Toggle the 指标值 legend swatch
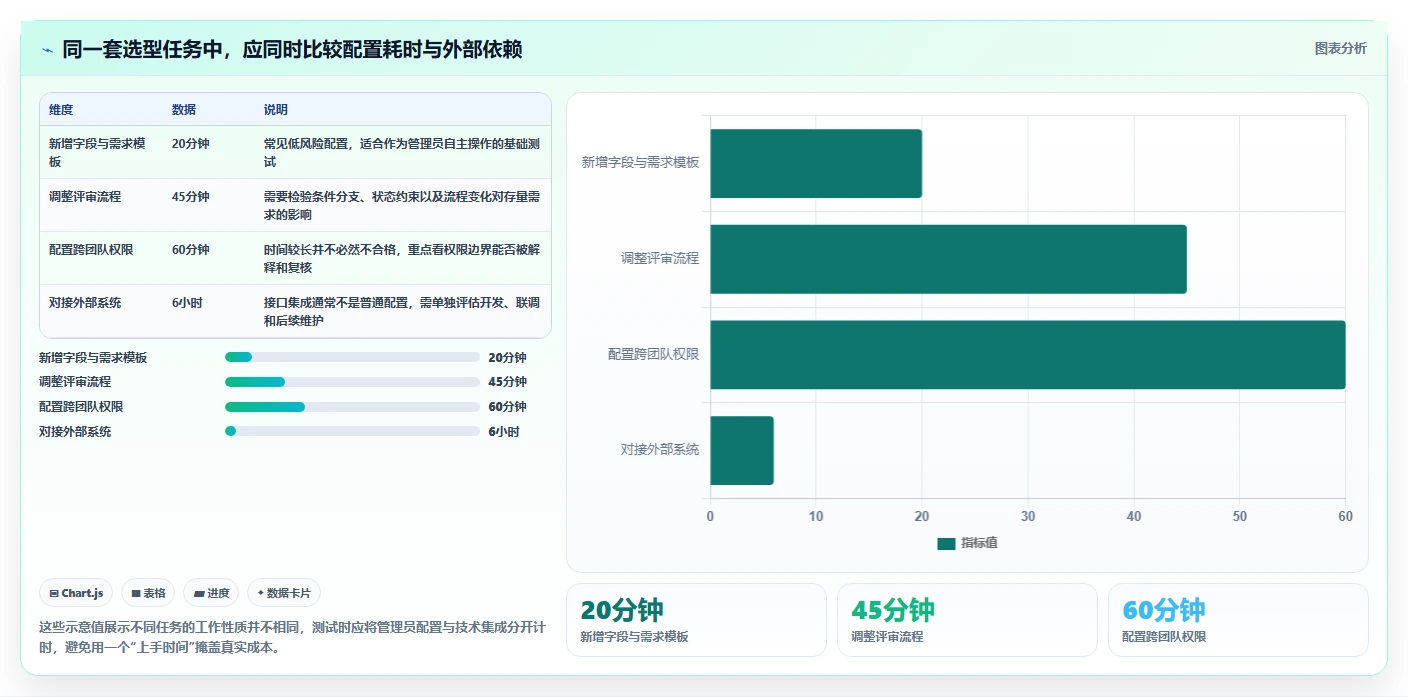Viewport: 1408px width, 697px height. (946, 543)
